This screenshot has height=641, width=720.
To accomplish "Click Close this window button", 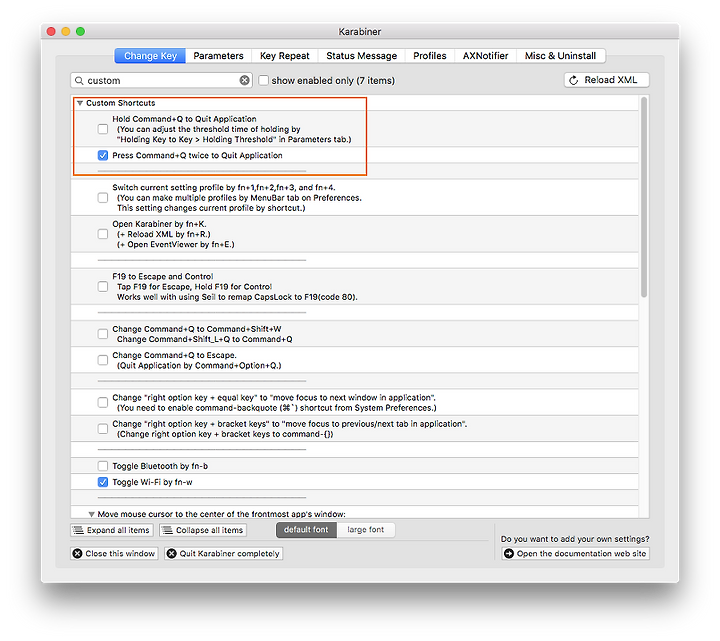I will coord(114,553).
